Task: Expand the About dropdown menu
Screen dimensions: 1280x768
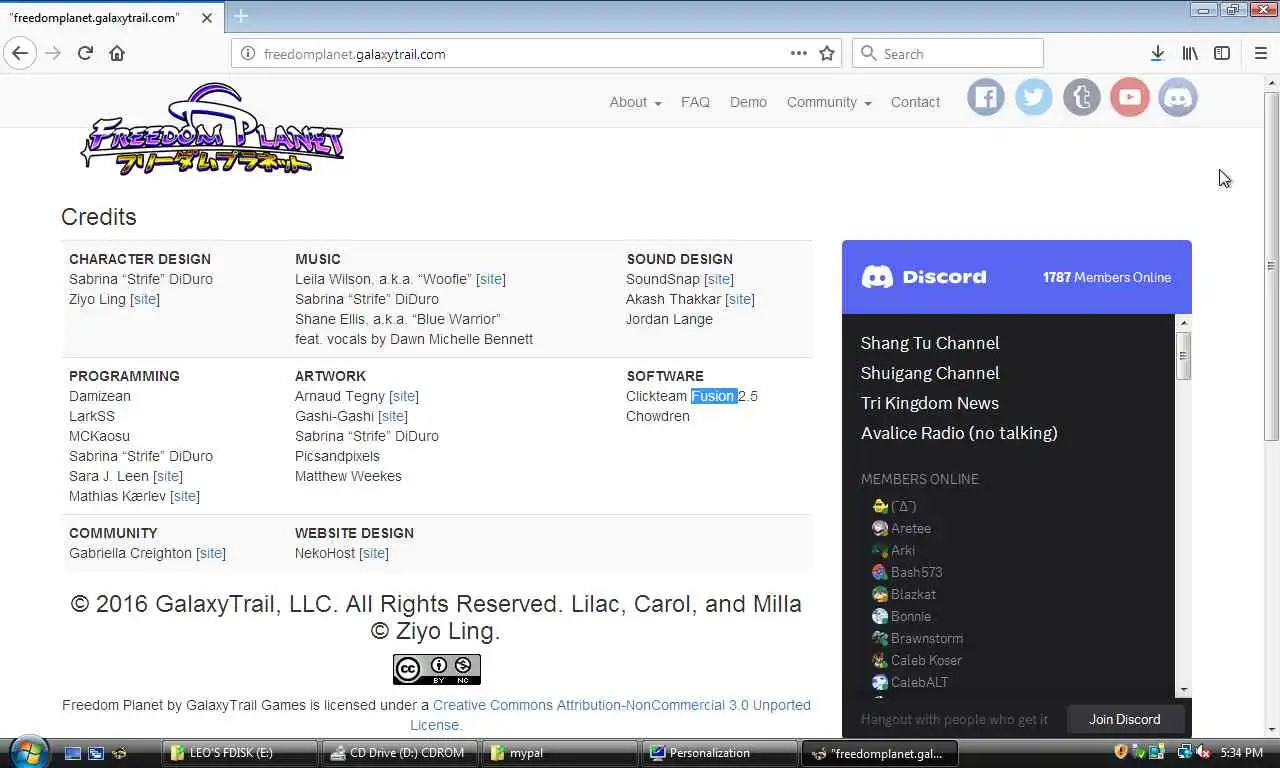Action: [635, 102]
